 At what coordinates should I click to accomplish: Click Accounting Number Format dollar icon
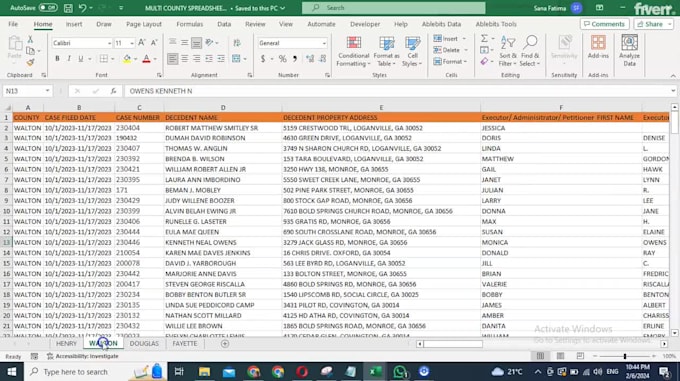tap(263, 59)
